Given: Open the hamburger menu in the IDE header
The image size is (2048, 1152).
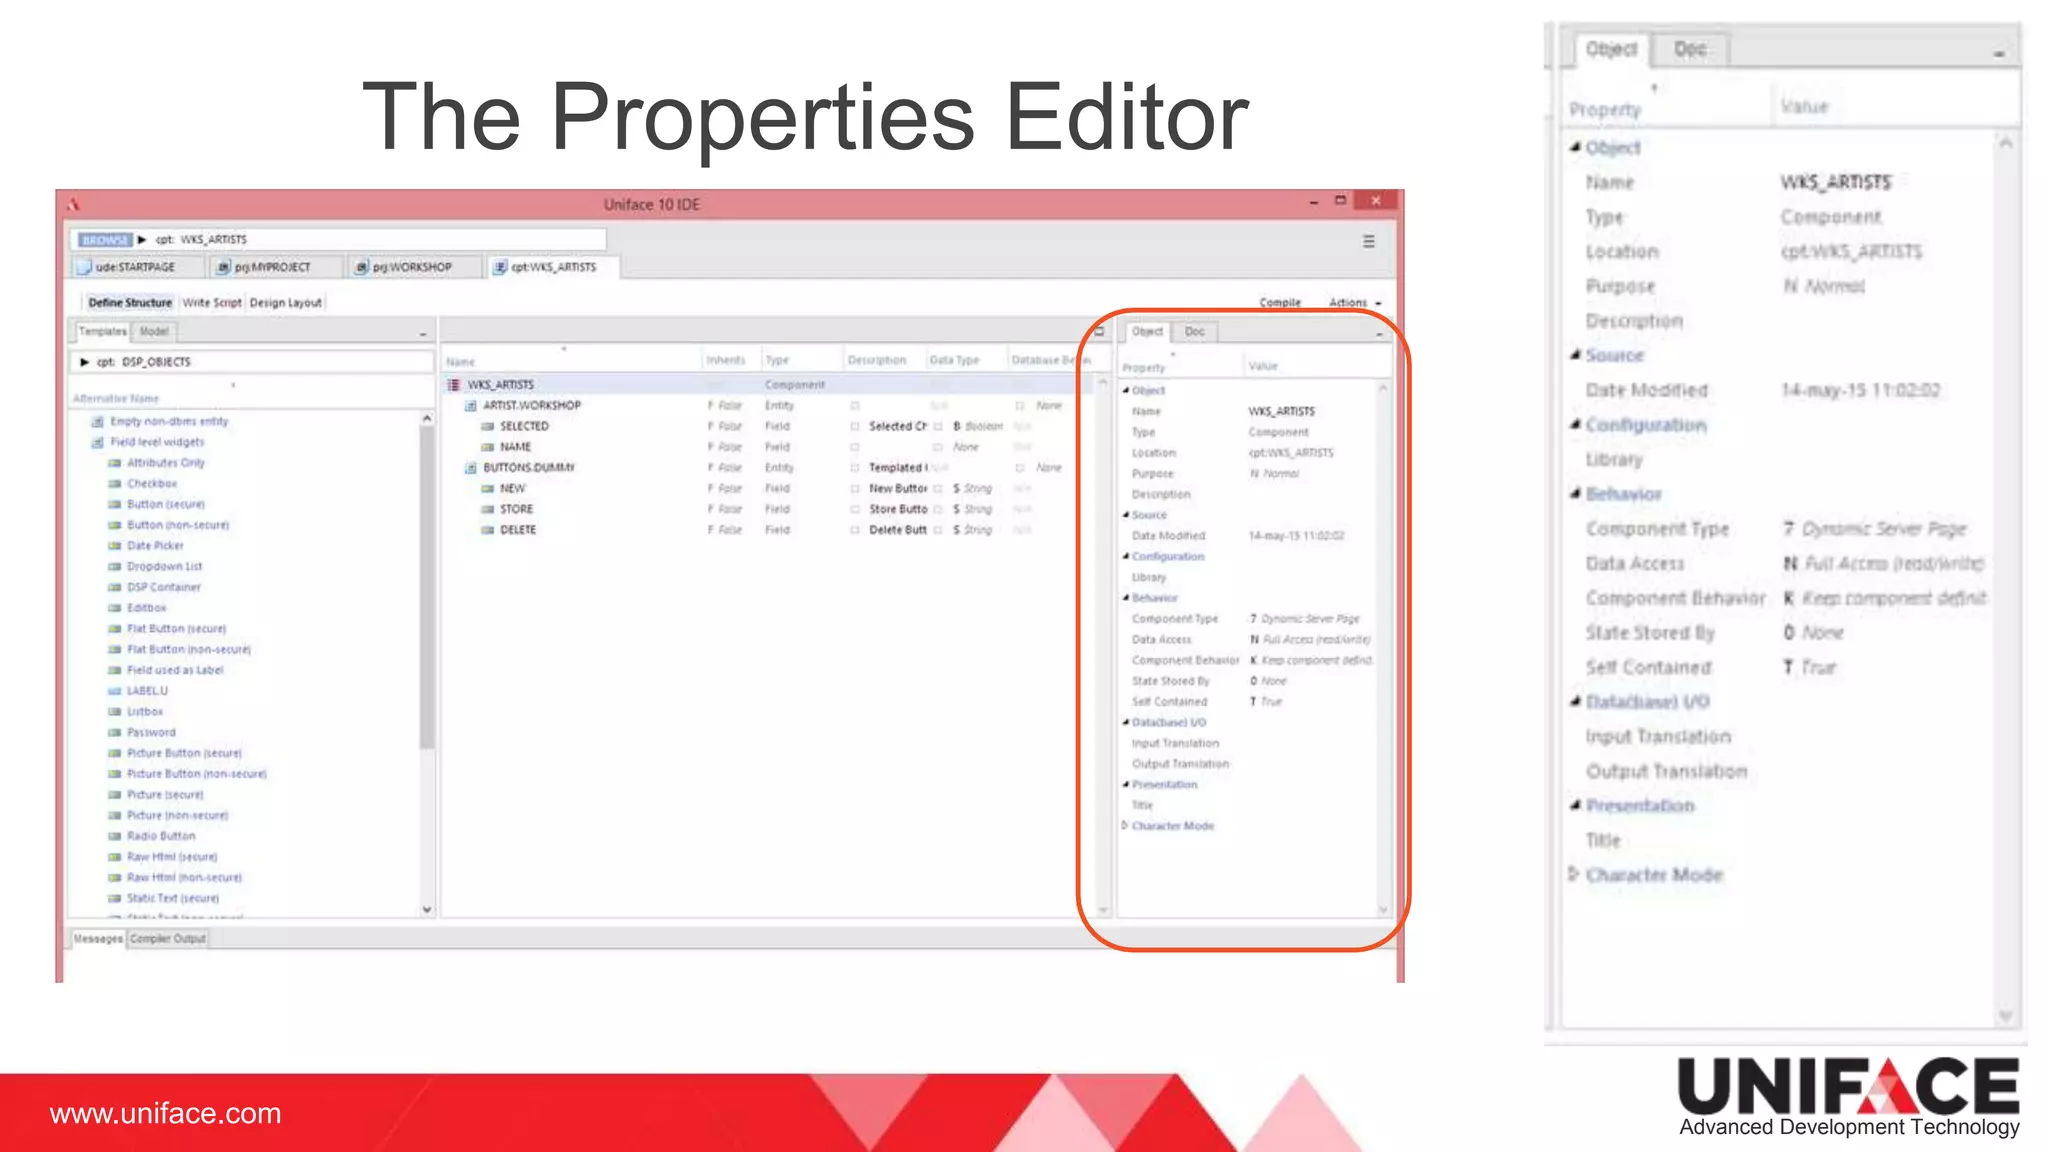Looking at the screenshot, I should [1368, 241].
